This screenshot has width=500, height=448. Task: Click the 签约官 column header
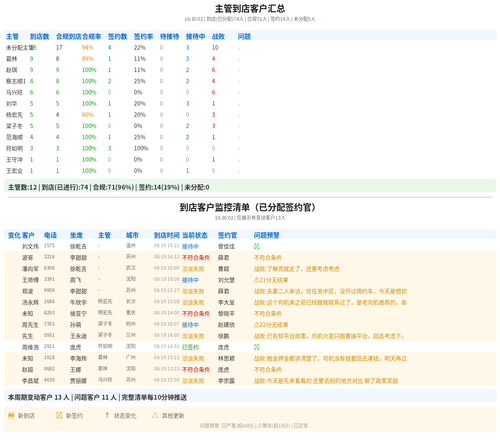(228, 235)
